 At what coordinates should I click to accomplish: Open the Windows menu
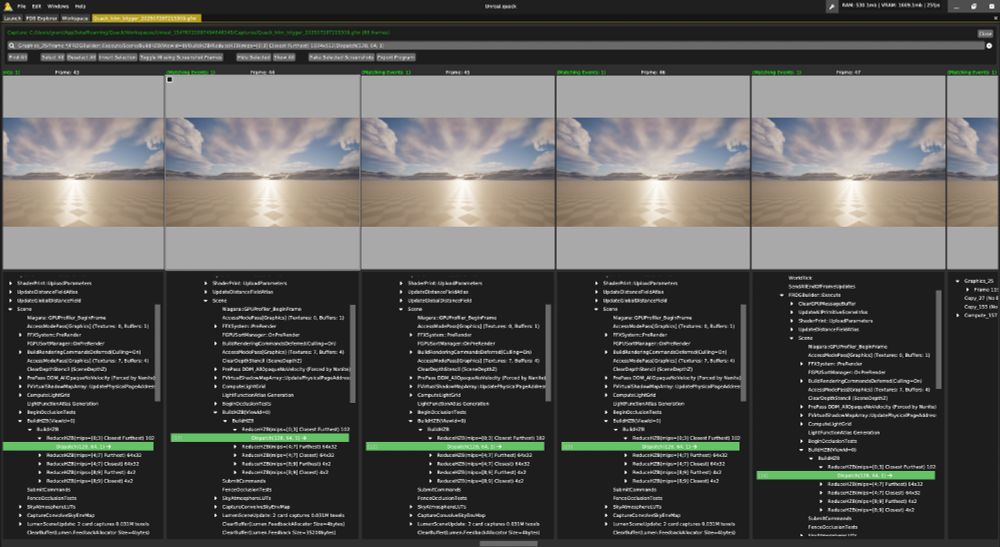pos(58,6)
